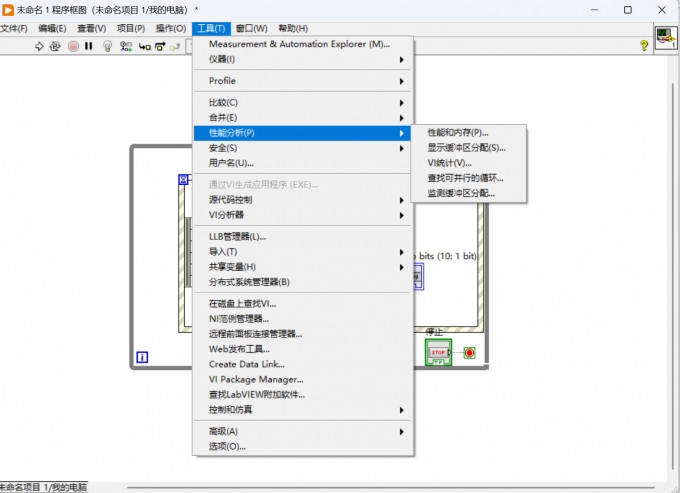Image resolution: width=680 pixels, height=493 pixels.
Task: Open 选项(O)... settings
Action: 303,447
